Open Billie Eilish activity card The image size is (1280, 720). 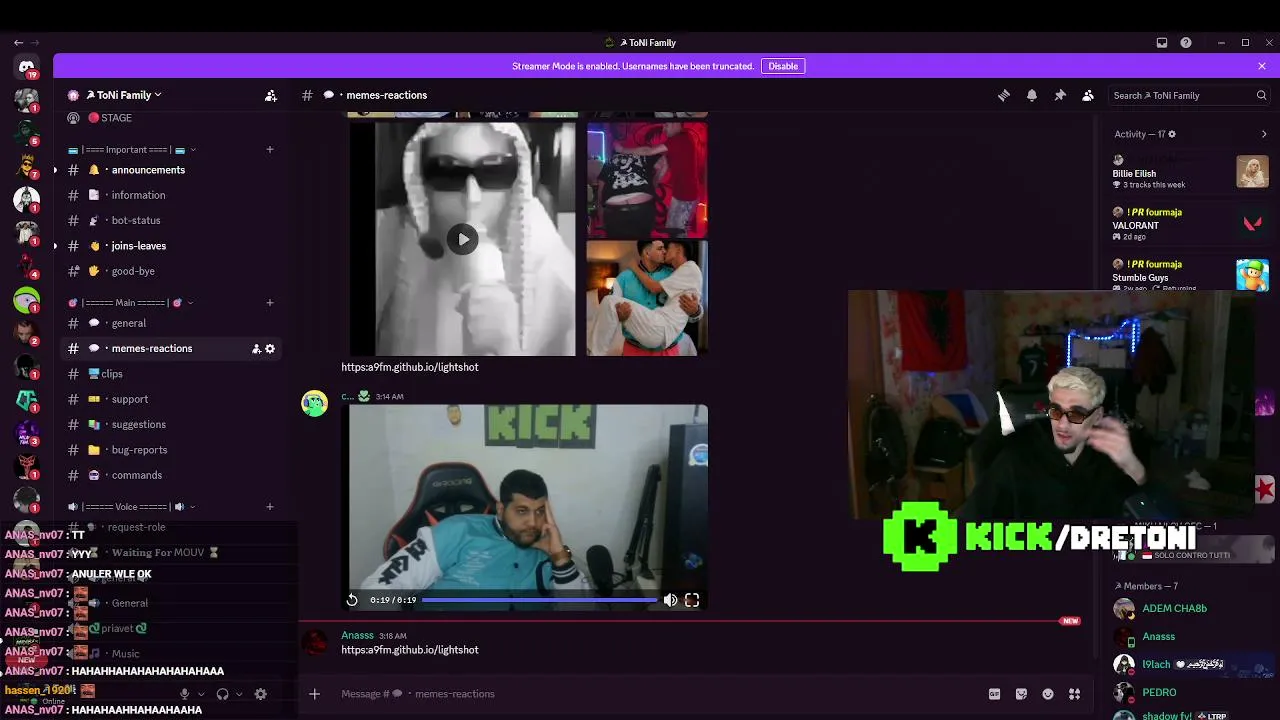(x=1190, y=172)
